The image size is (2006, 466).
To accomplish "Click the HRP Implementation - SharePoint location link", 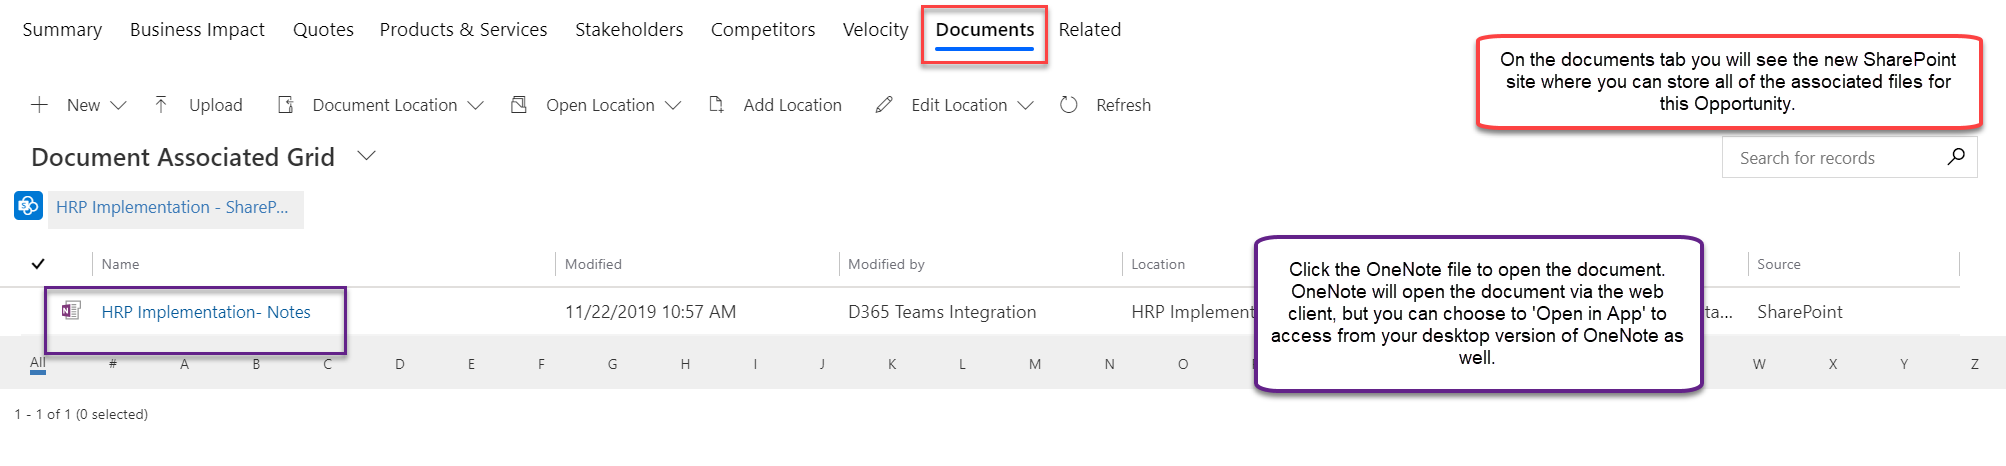I will 172,207.
